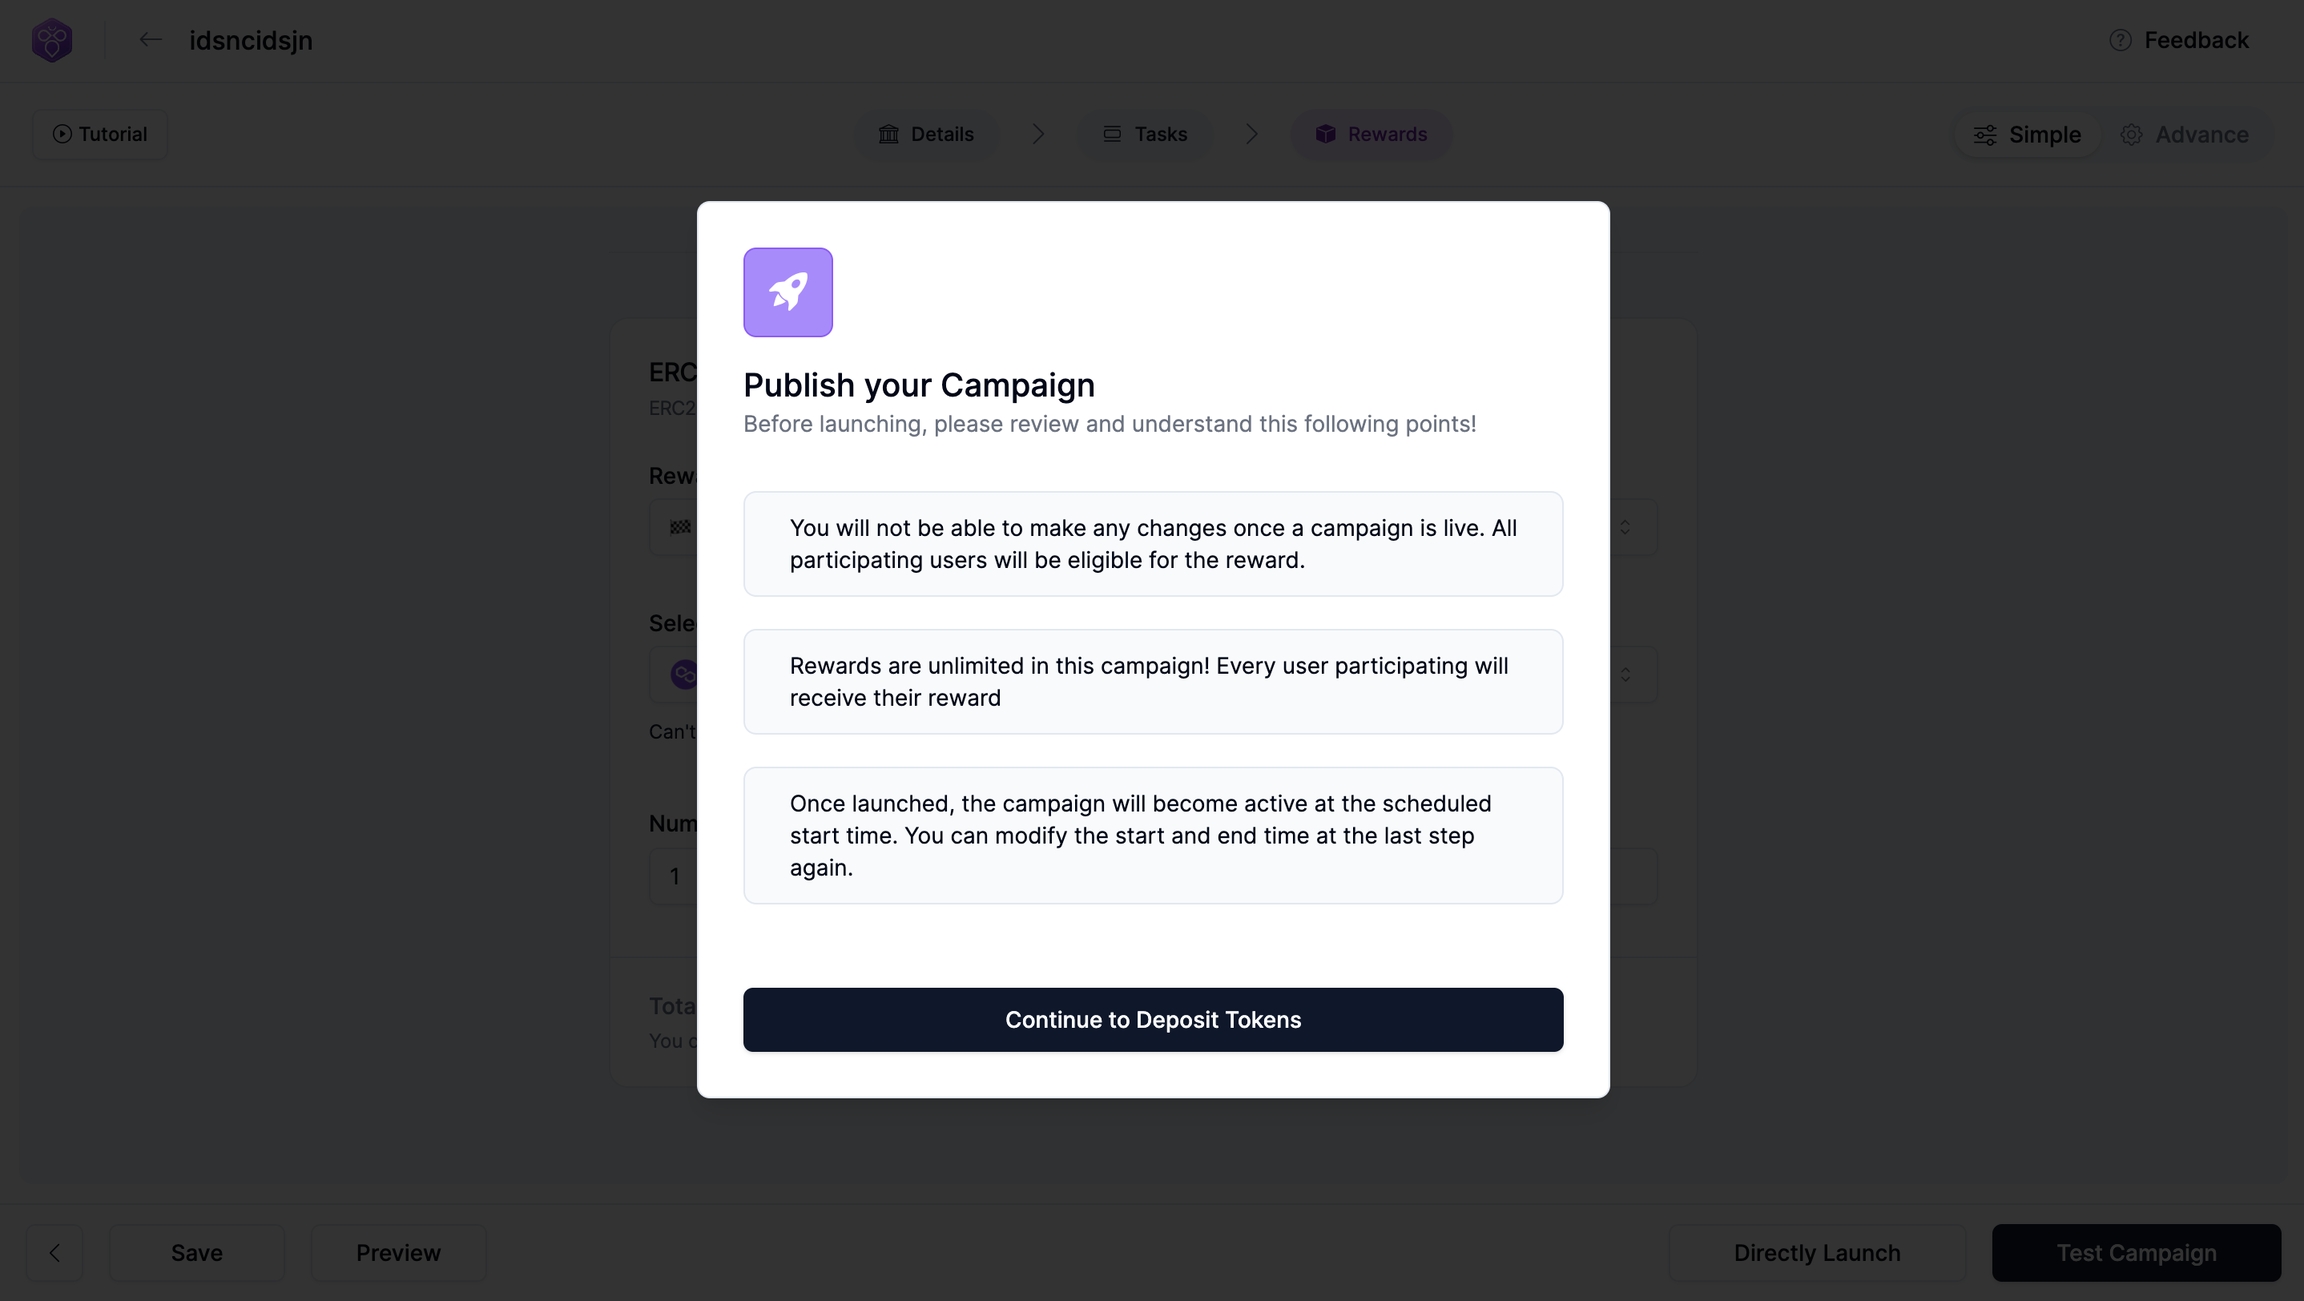2304x1301 pixels.
Task: Click the back arrow beside campaign name
Action: click(x=150, y=40)
